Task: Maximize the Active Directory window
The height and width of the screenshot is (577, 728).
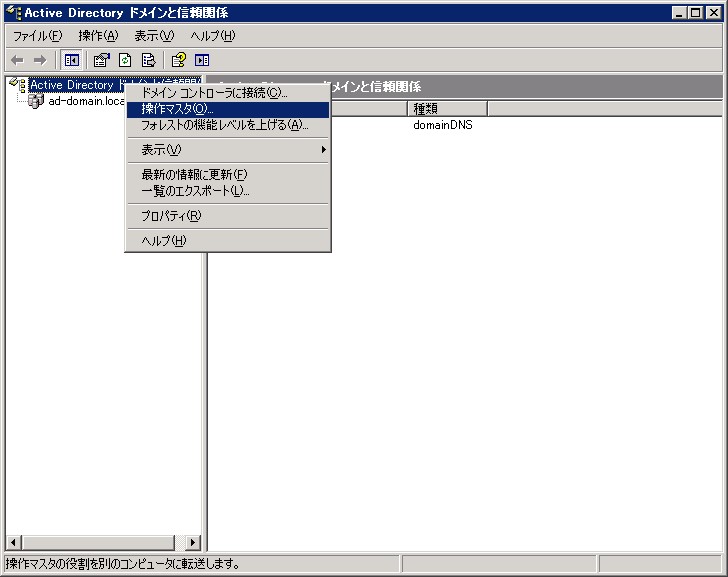Action: click(x=695, y=13)
